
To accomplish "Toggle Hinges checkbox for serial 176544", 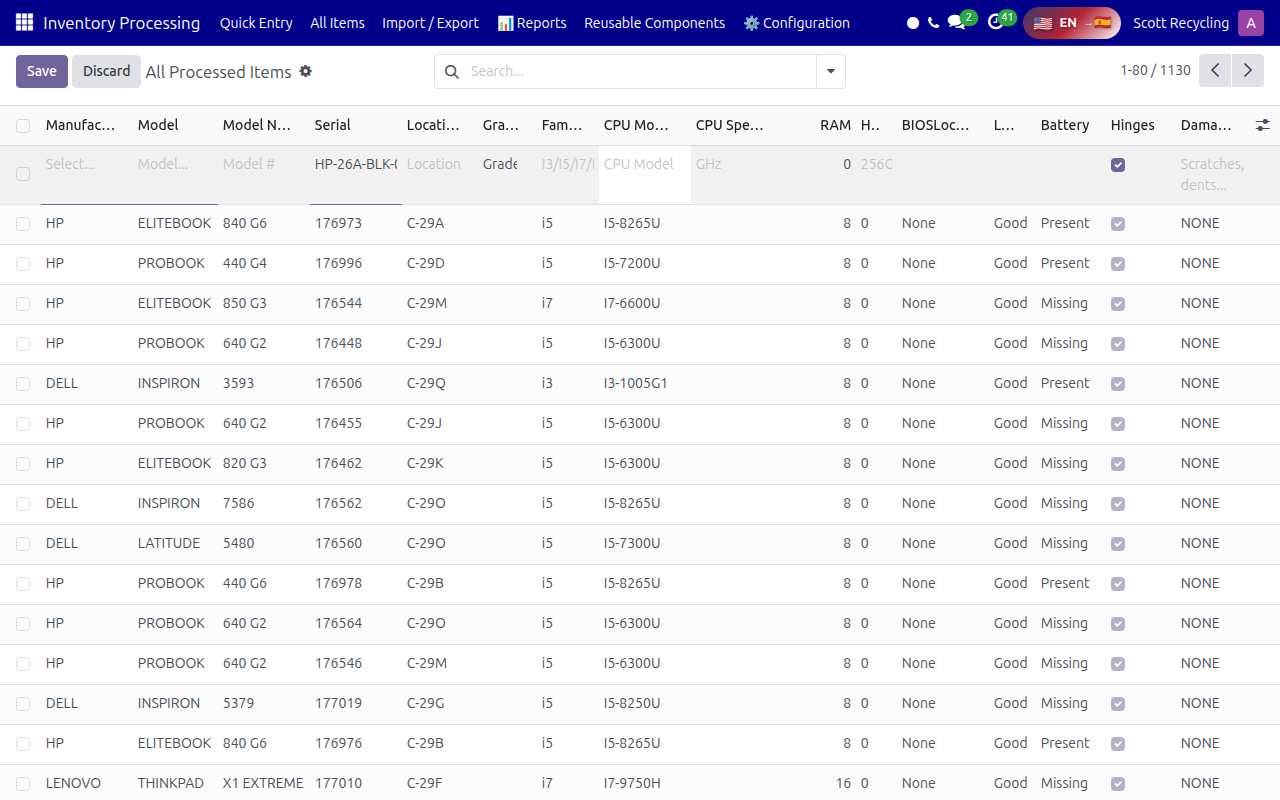I will tap(1118, 304).
